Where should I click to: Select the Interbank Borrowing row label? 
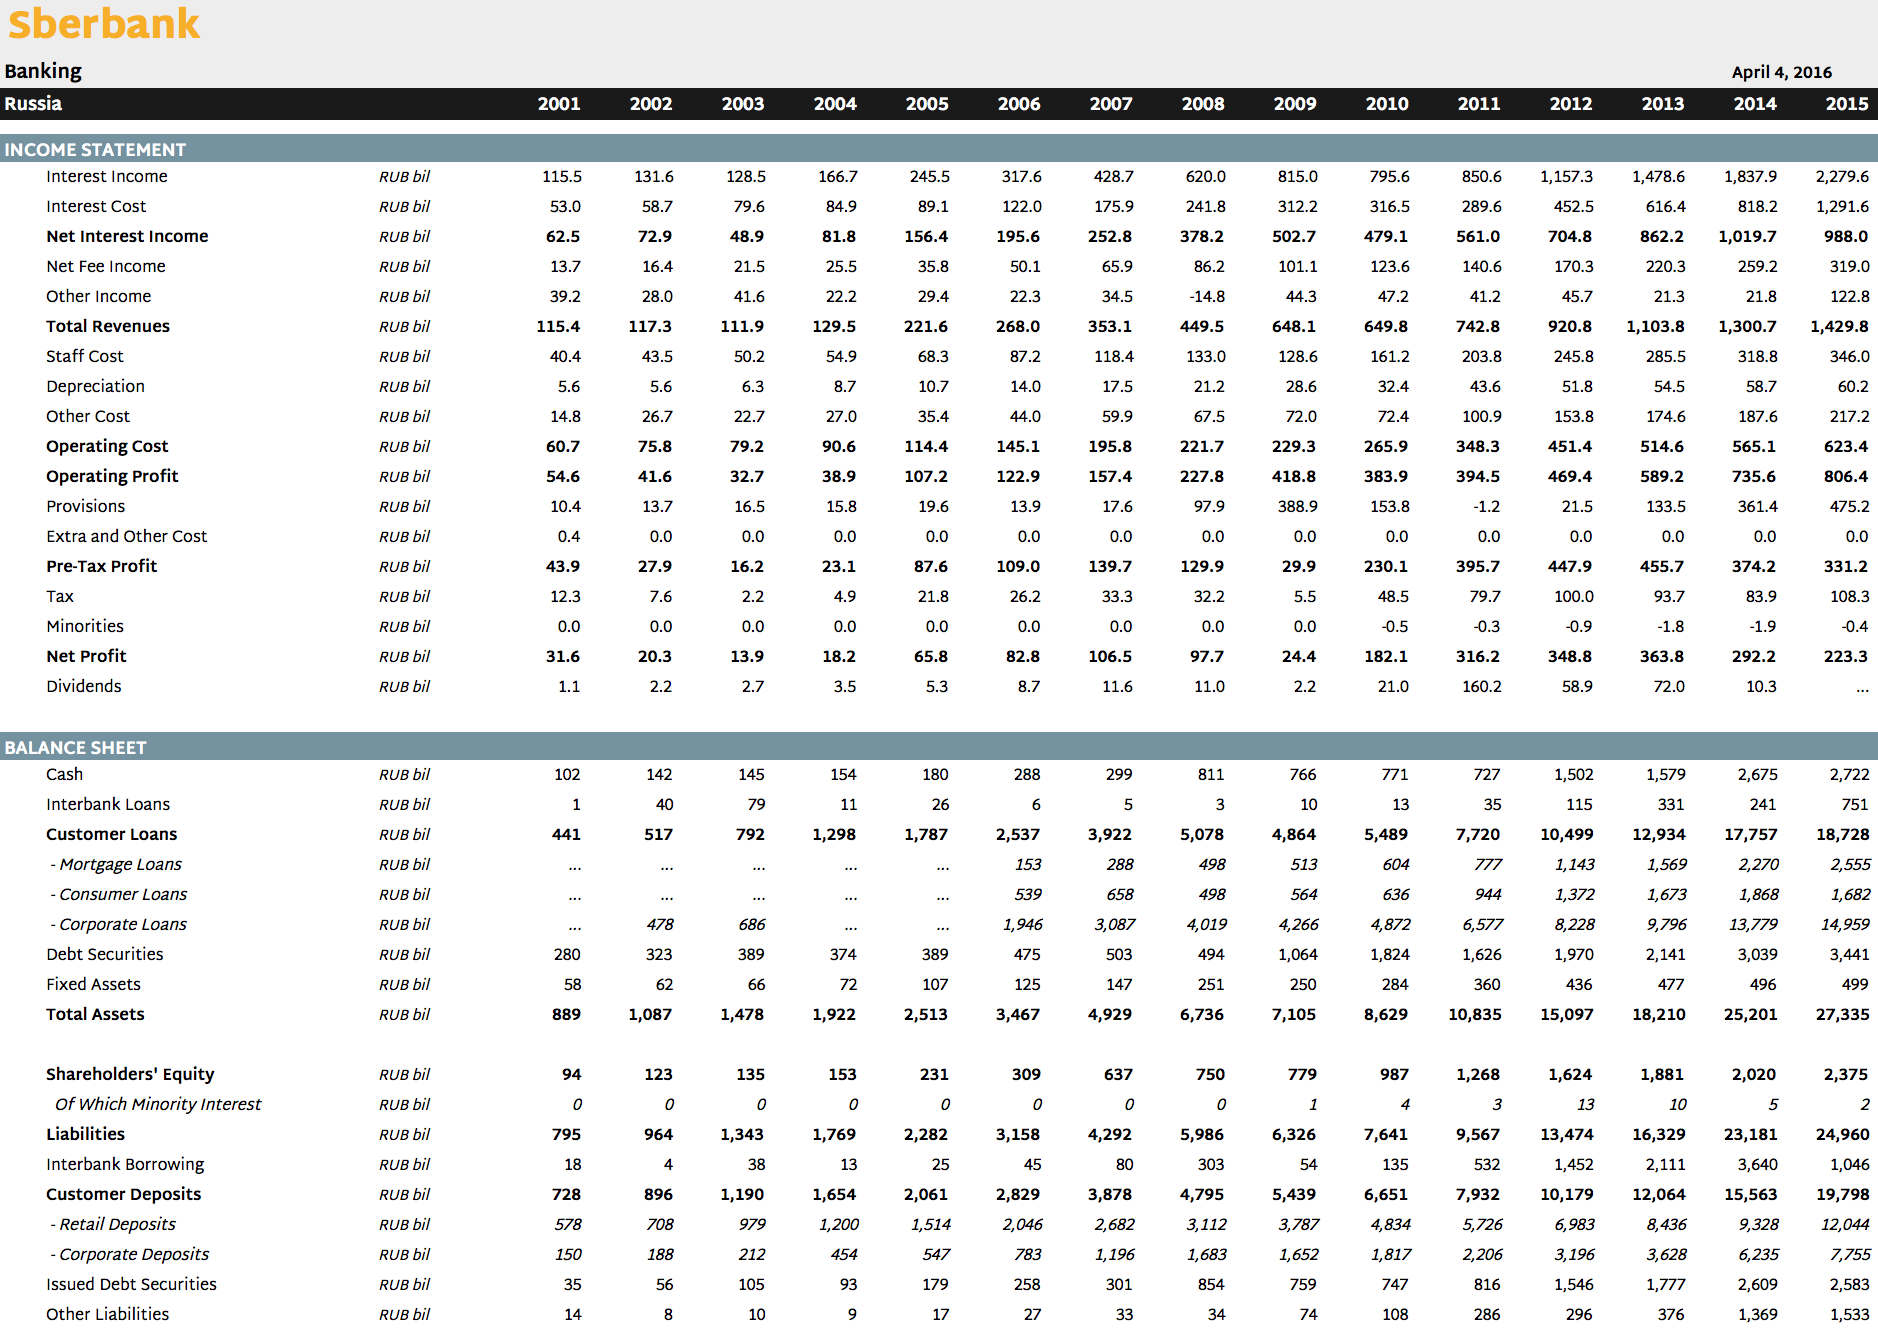click(x=125, y=1165)
